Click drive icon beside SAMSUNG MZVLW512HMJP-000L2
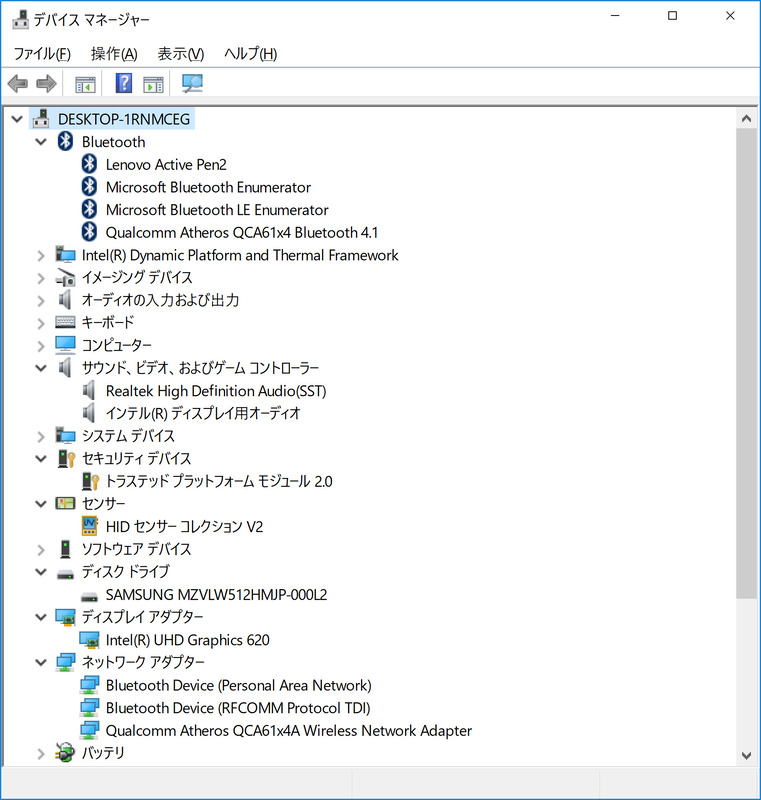The width and height of the screenshot is (761, 800). (89, 596)
